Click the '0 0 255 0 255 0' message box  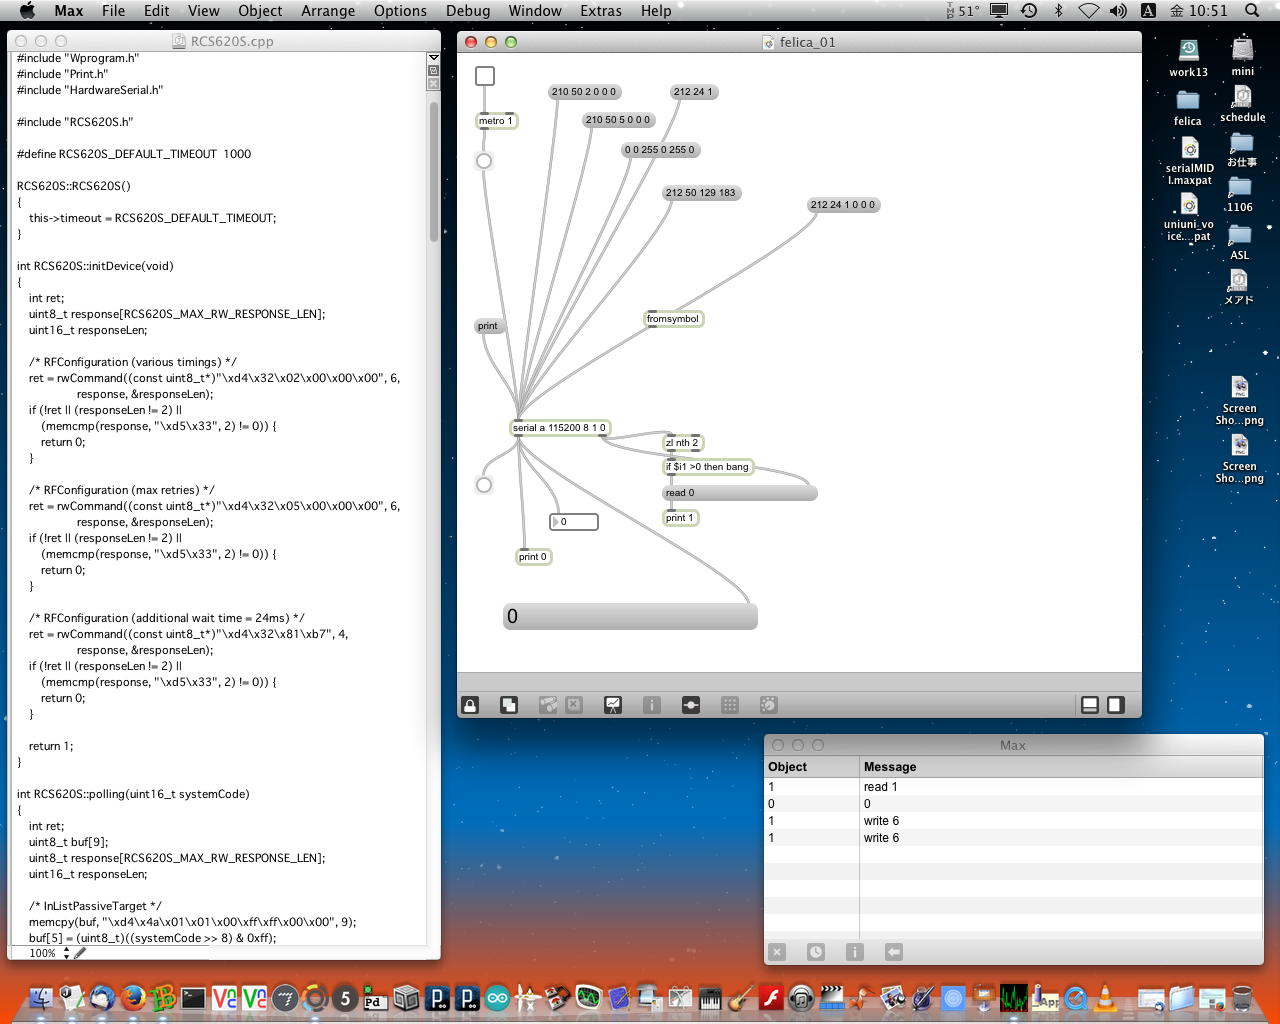click(660, 150)
